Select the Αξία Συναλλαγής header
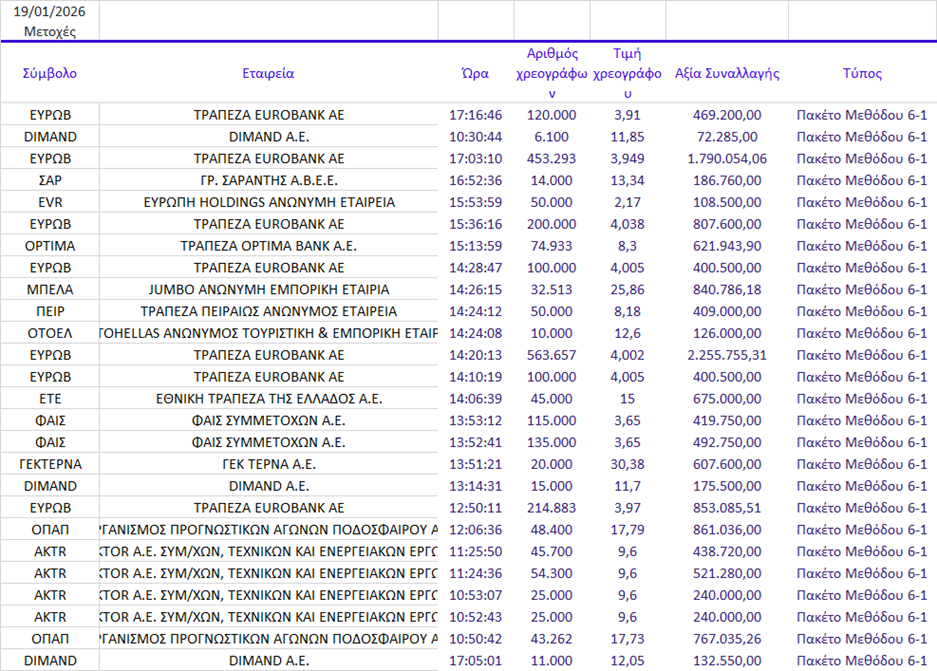The width and height of the screenshot is (937, 671). click(x=727, y=73)
